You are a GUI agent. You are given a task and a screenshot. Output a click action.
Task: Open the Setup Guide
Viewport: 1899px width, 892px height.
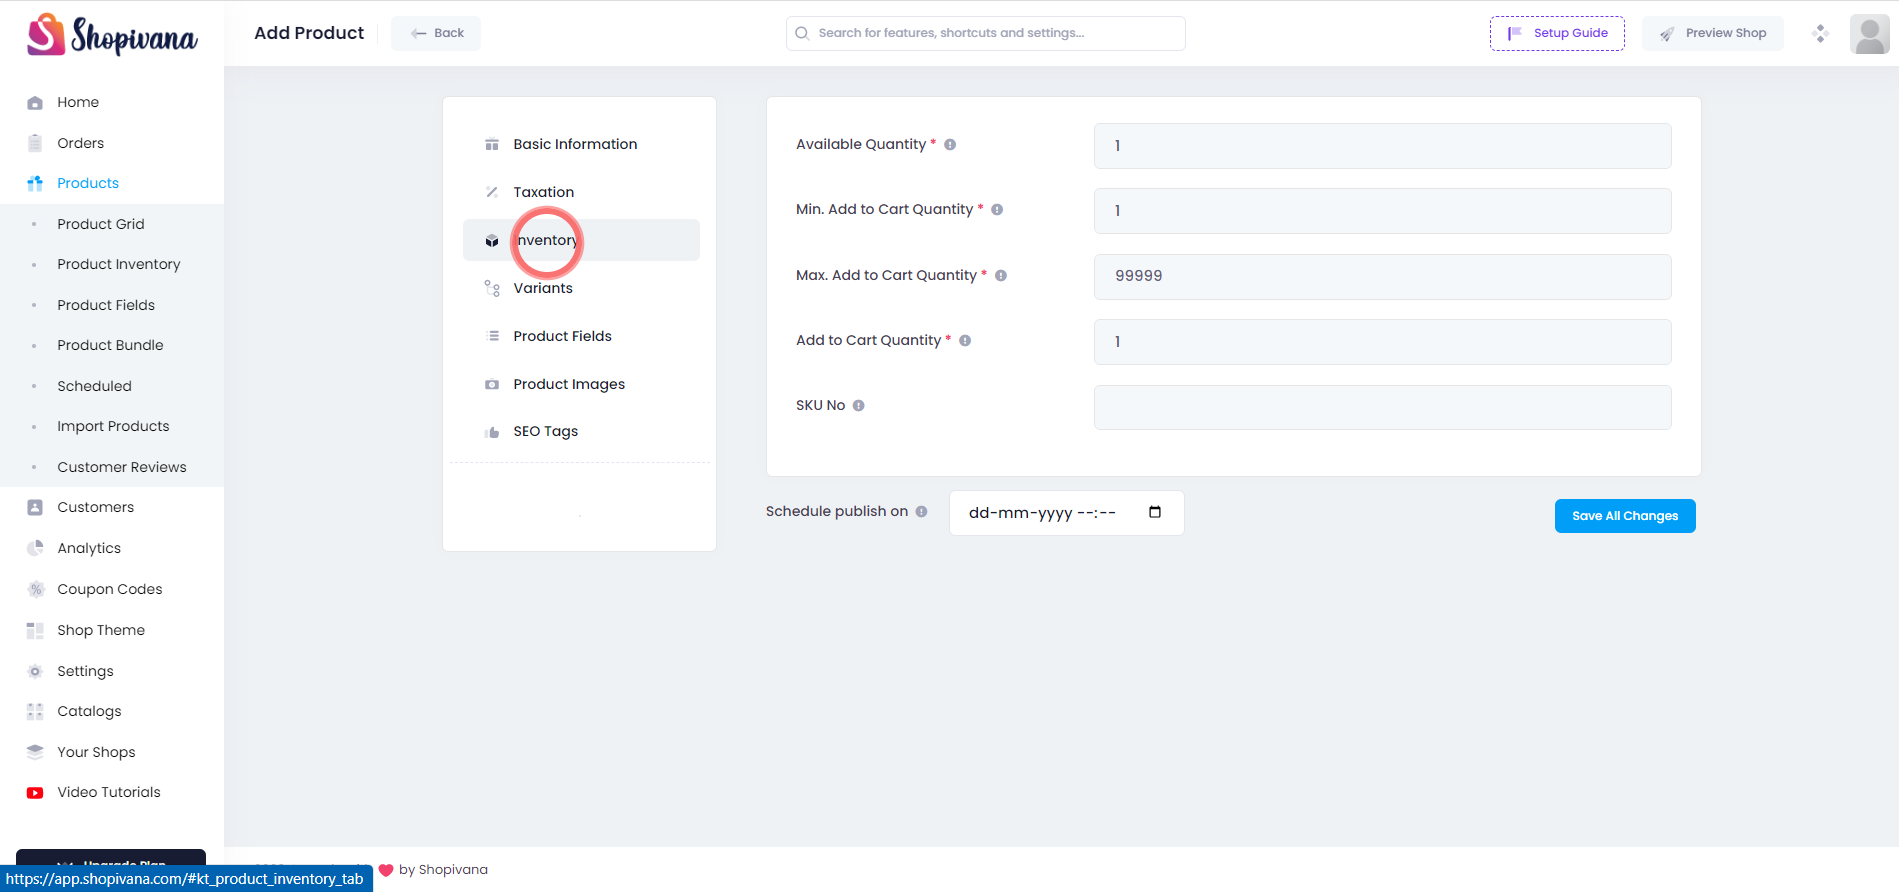[x=1557, y=33]
